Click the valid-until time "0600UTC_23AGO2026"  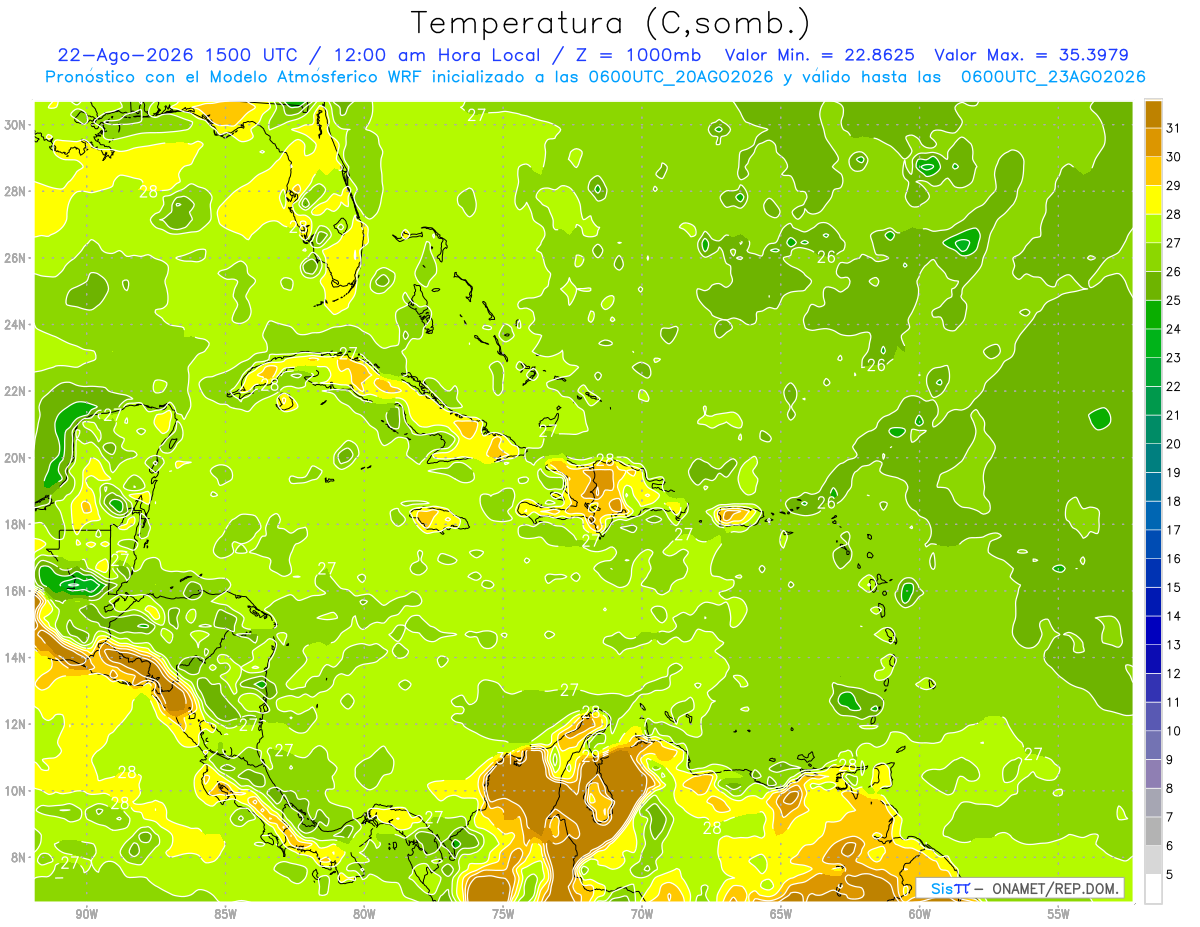[1053, 77]
